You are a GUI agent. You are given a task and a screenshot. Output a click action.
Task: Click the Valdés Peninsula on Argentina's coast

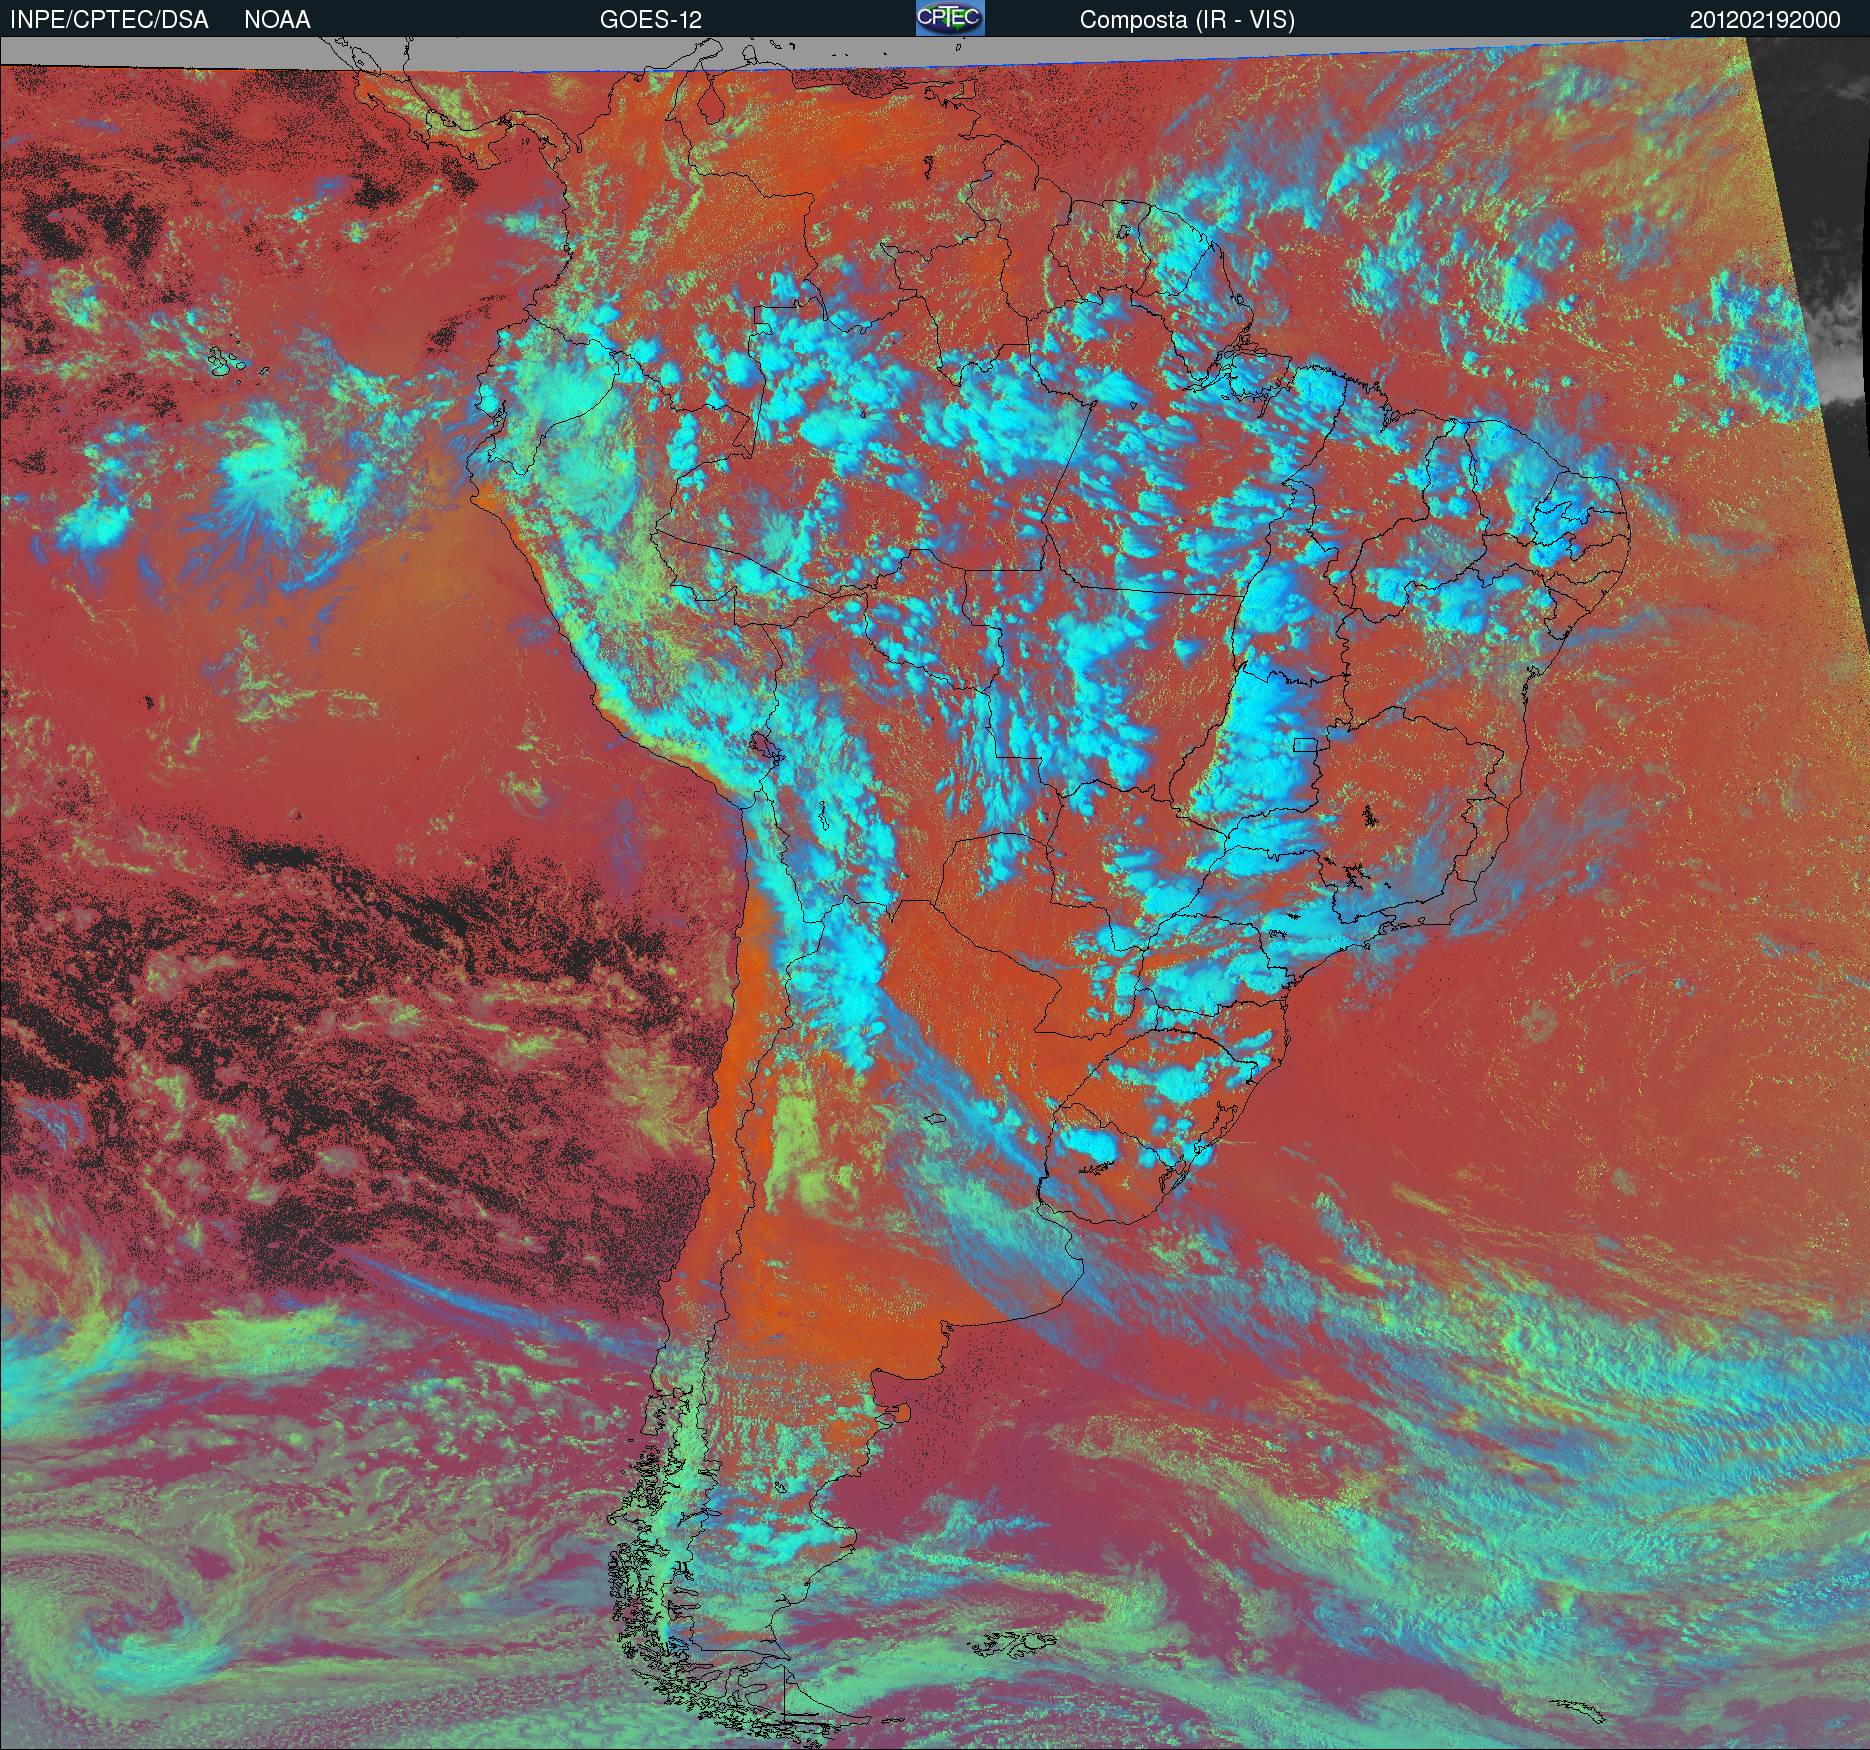coord(900,1413)
